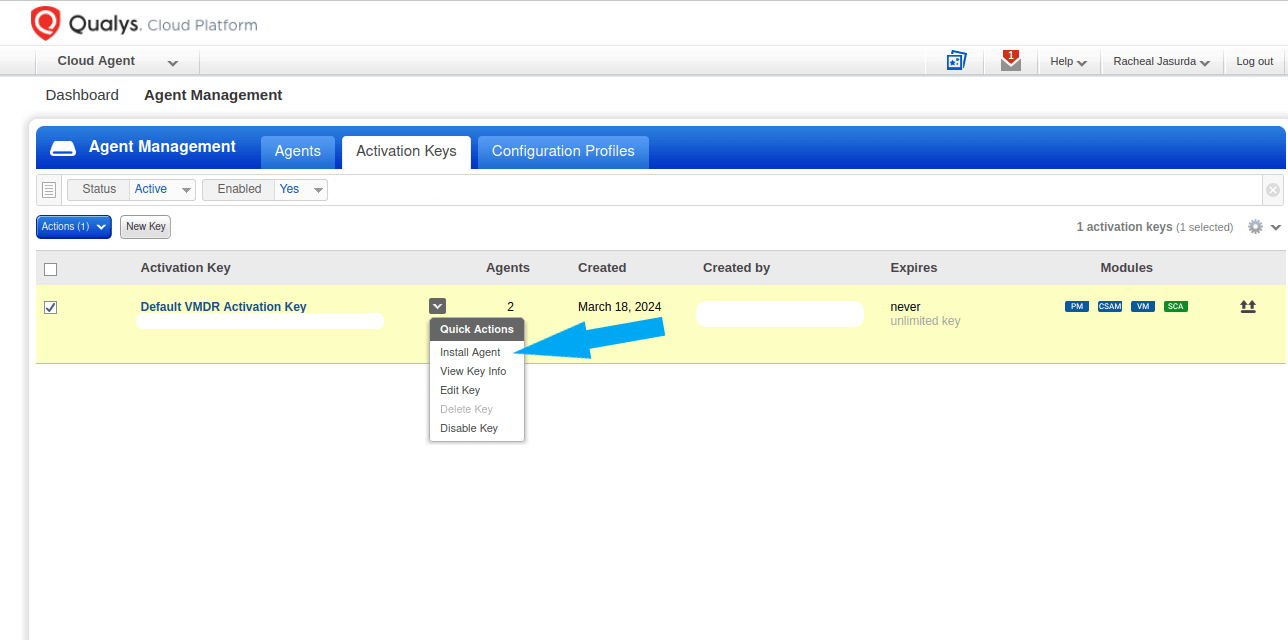Sort by the Created by column header
The height and width of the screenshot is (640, 1288).
737,268
